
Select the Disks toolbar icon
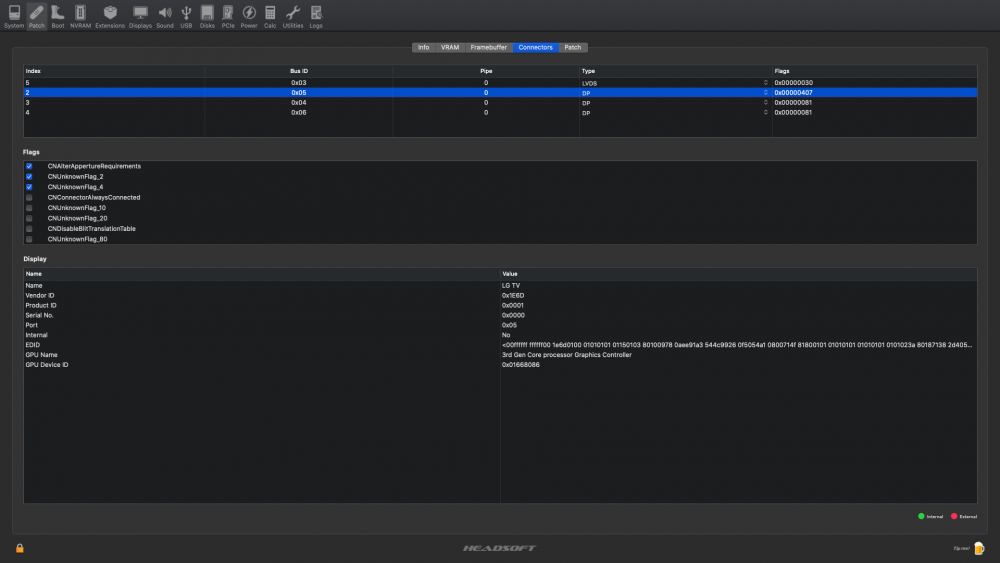click(x=207, y=17)
